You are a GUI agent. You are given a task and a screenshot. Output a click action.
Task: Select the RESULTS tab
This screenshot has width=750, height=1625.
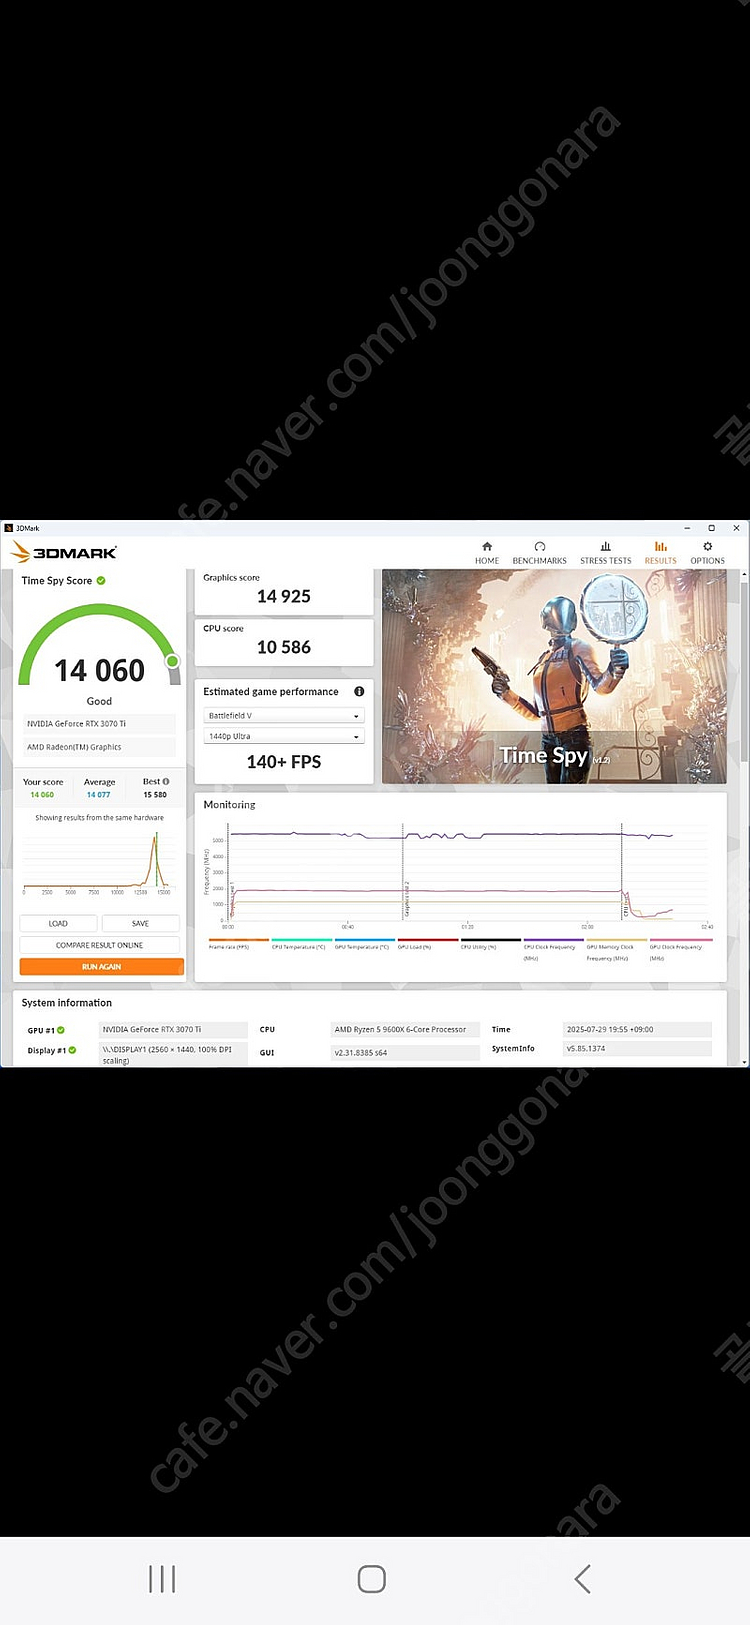[x=660, y=553]
